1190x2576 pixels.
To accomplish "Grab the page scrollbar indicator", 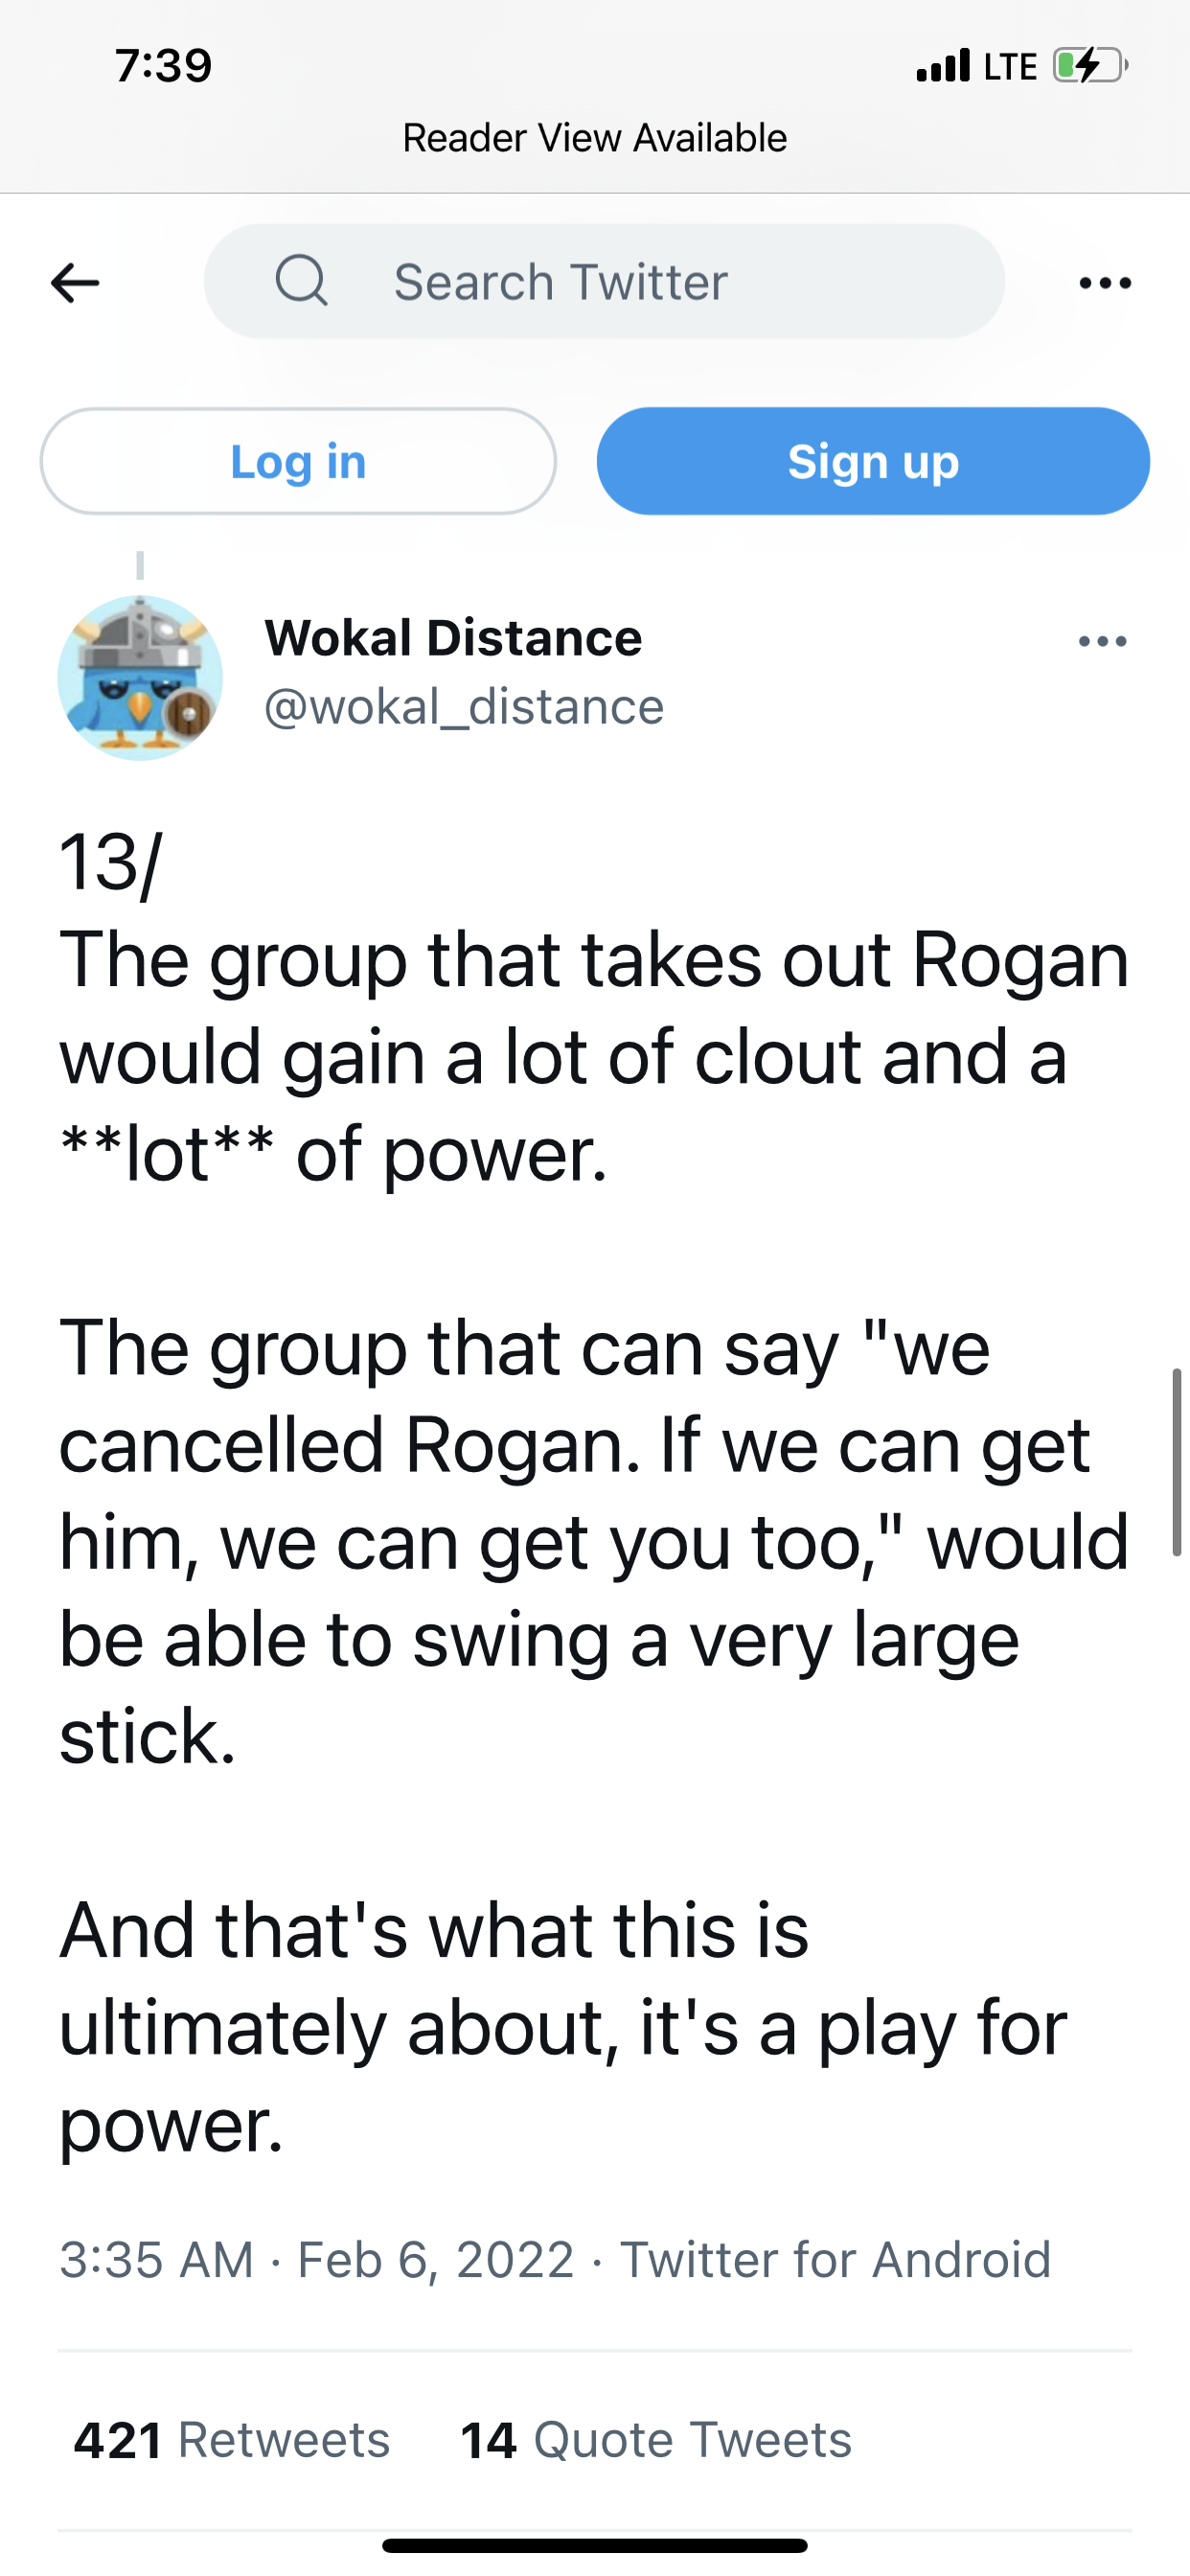I will click(x=1177, y=1461).
